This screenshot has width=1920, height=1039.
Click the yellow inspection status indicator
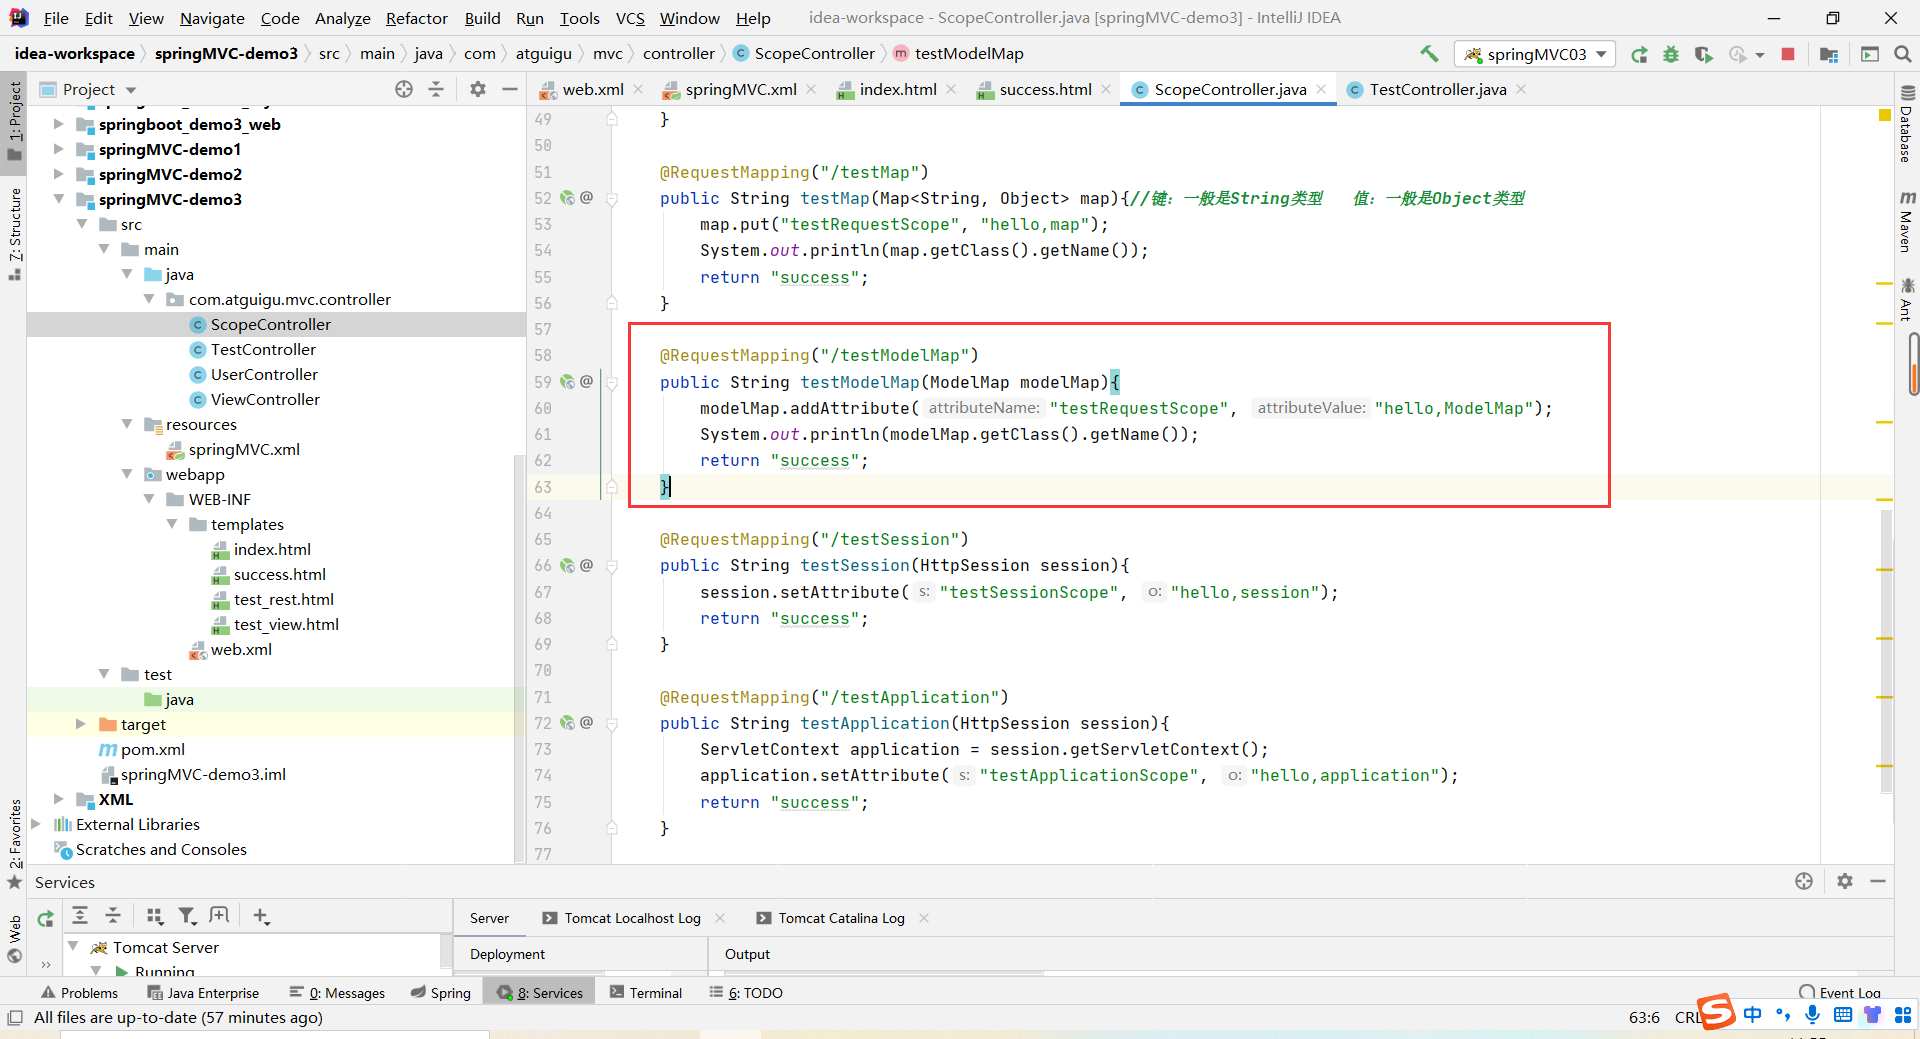[1885, 116]
